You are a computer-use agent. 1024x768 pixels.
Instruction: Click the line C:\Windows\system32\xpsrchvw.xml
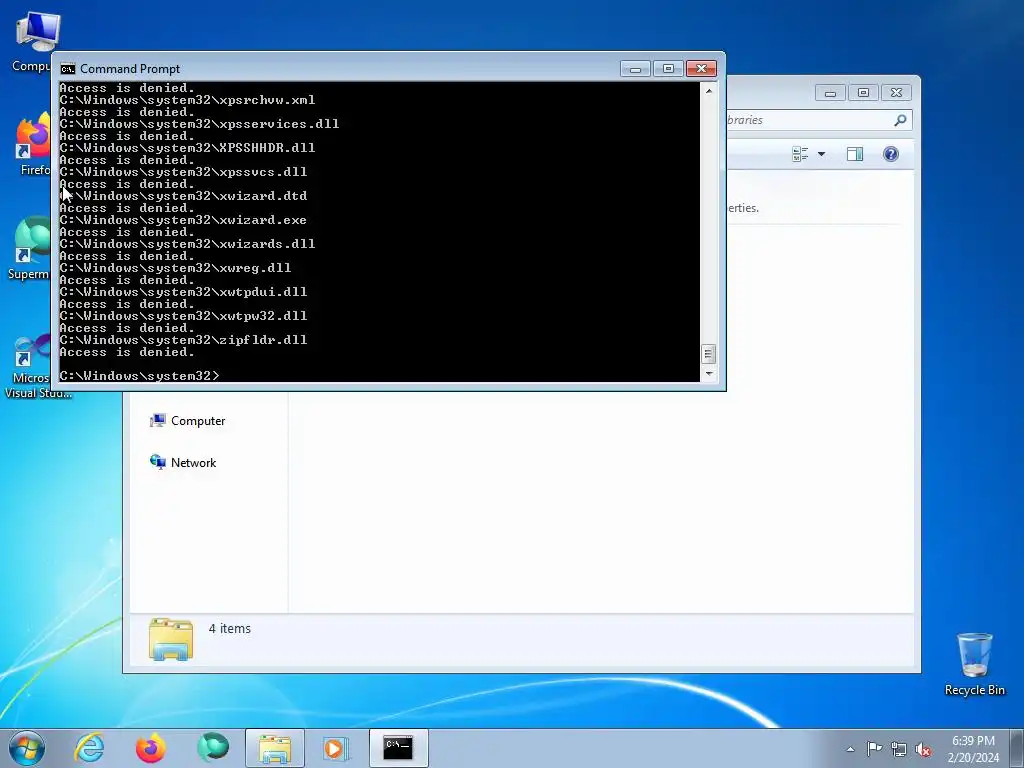[x=187, y=100]
